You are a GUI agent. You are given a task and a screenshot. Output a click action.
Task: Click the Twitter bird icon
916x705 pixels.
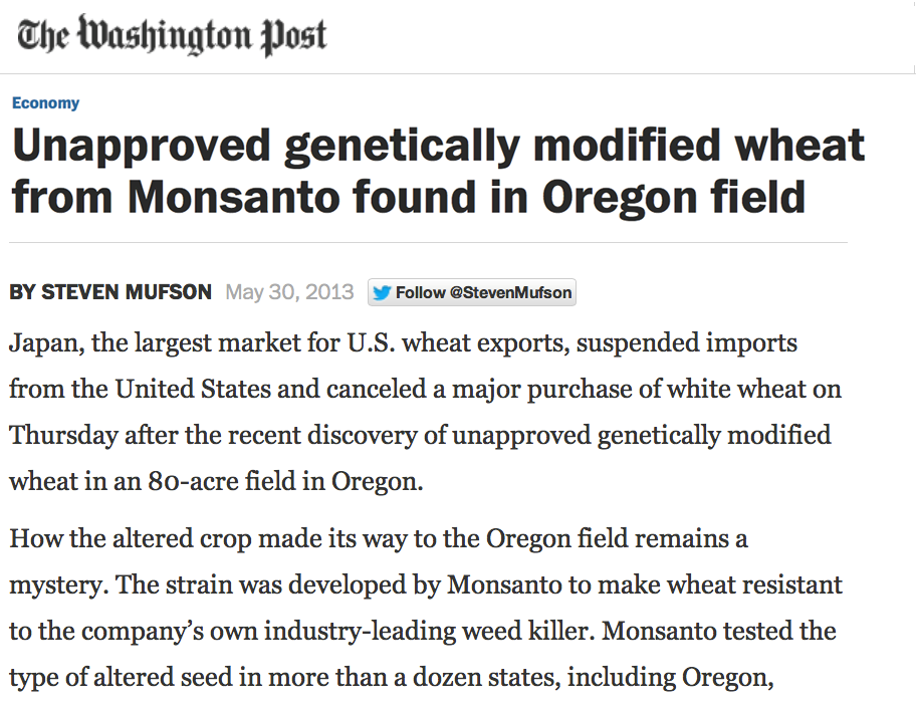click(x=381, y=293)
